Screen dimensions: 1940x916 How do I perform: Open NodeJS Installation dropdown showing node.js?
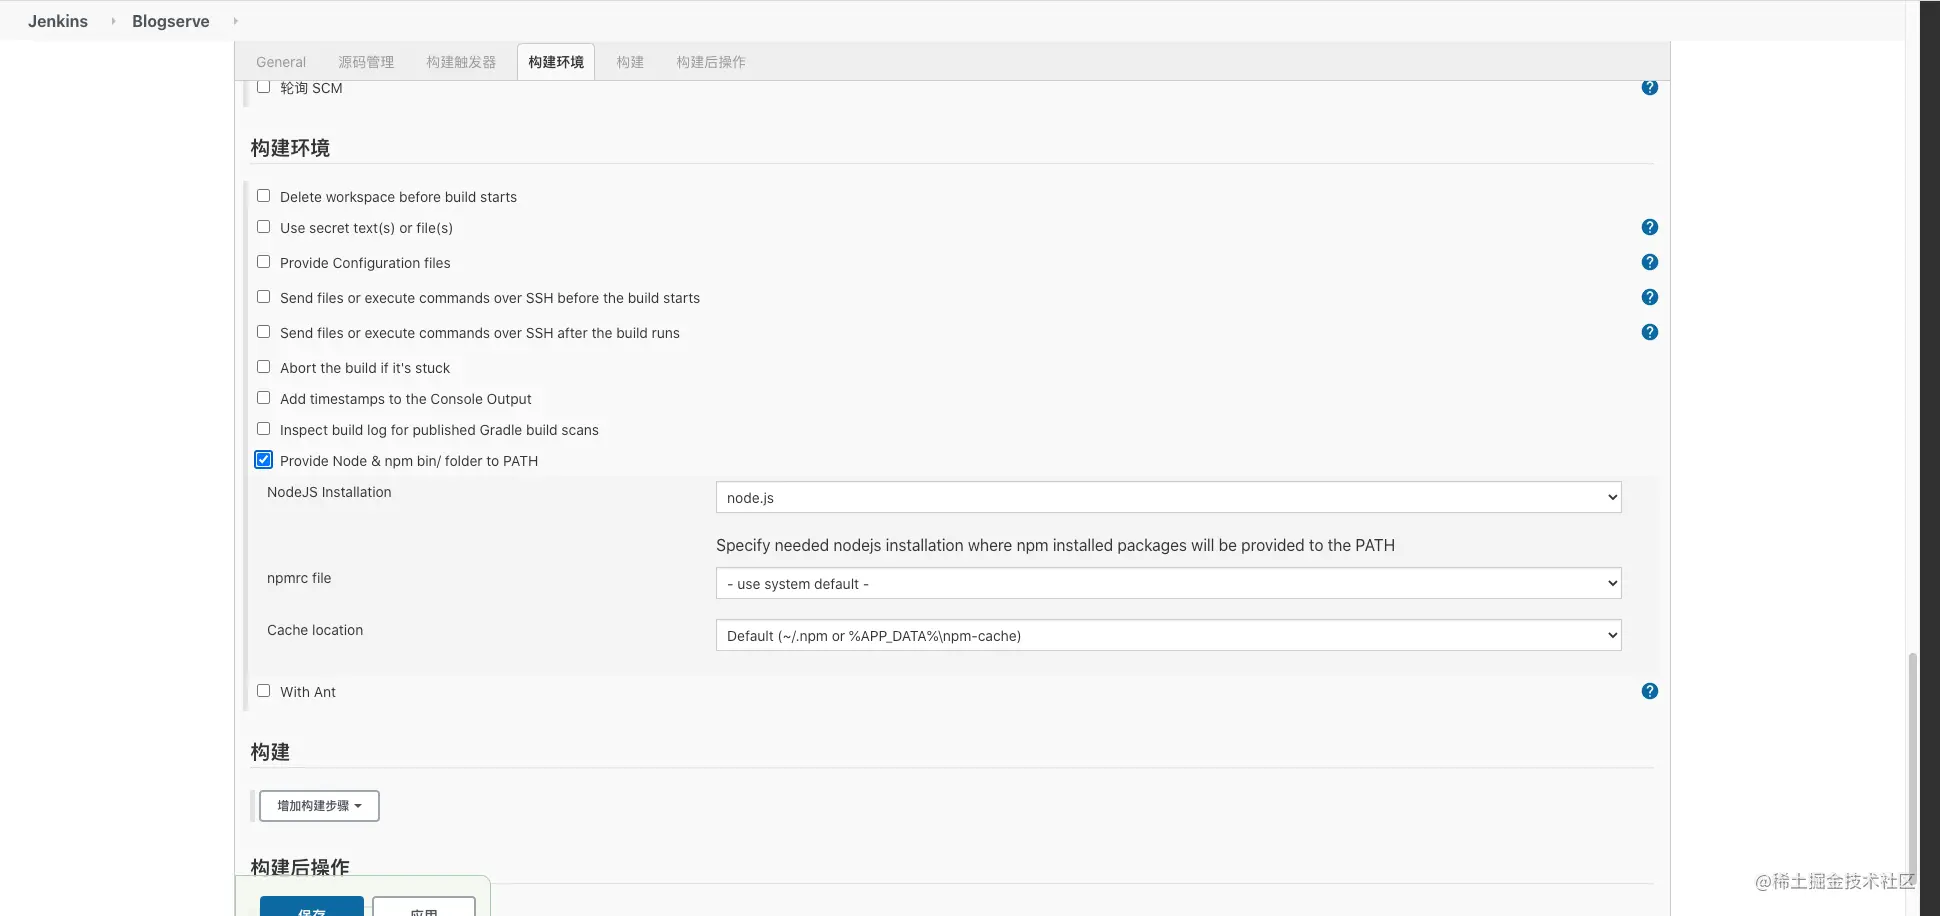[1168, 497]
